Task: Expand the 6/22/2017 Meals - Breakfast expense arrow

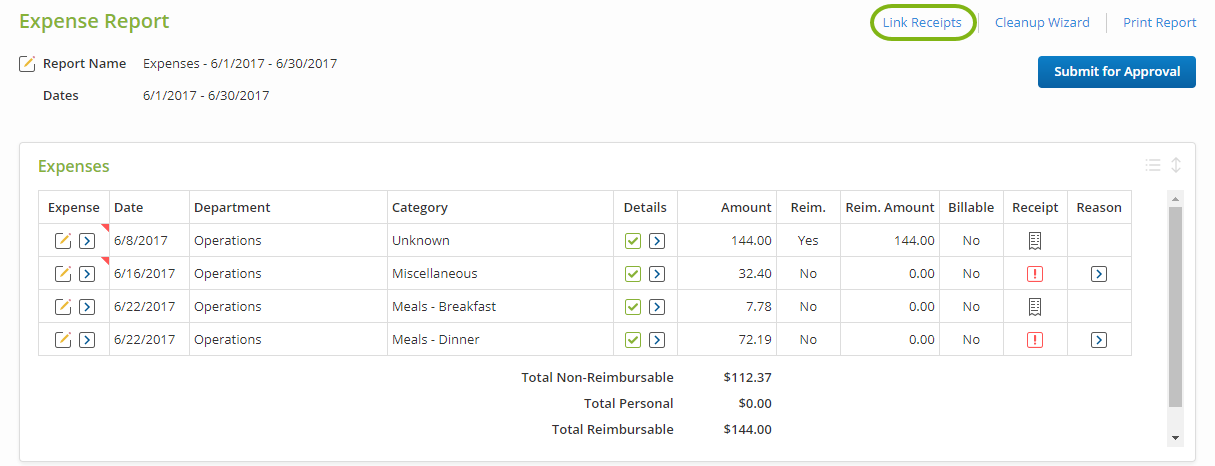Action: [x=87, y=307]
